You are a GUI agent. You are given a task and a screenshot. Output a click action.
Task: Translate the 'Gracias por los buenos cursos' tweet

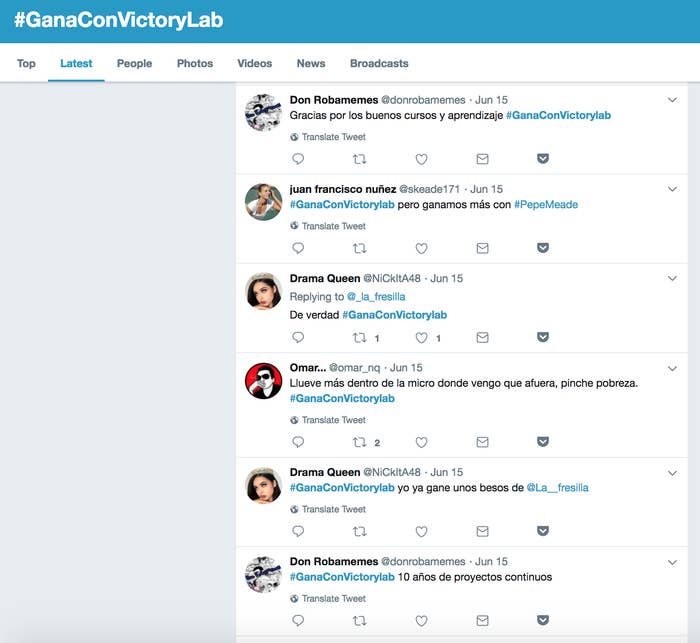tap(328, 137)
